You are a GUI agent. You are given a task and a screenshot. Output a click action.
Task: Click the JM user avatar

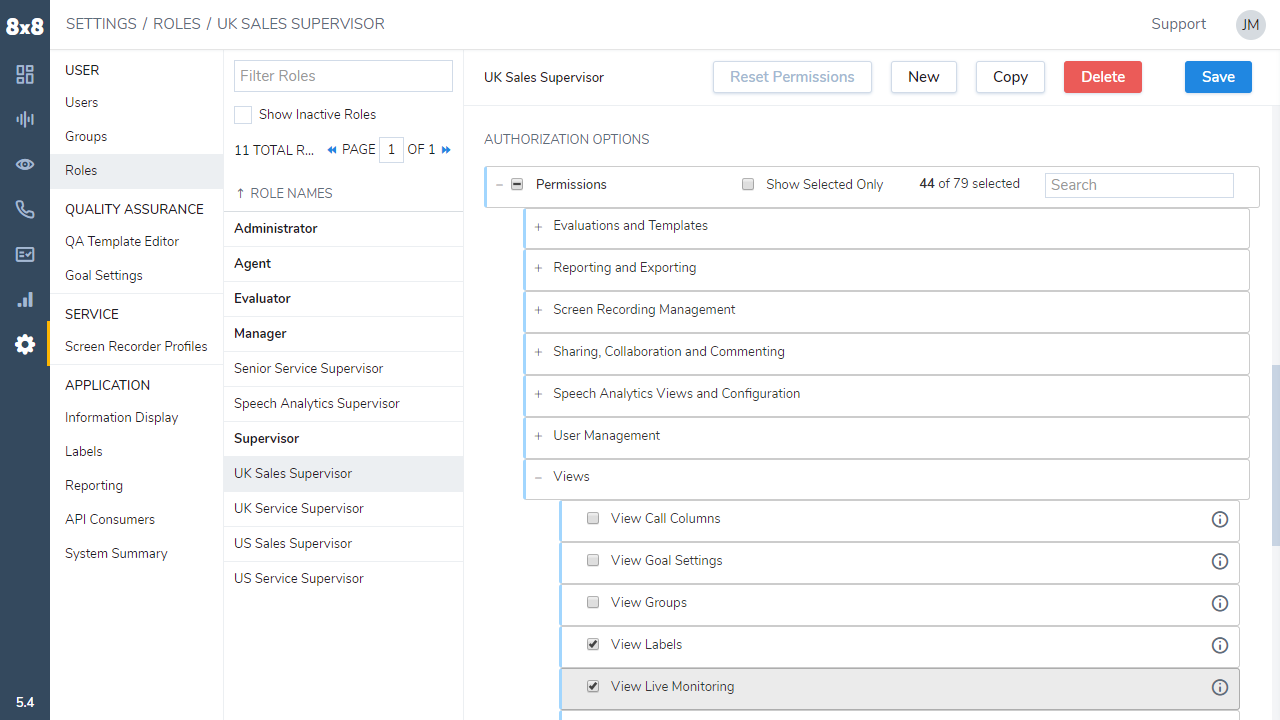tap(1250, 25)
